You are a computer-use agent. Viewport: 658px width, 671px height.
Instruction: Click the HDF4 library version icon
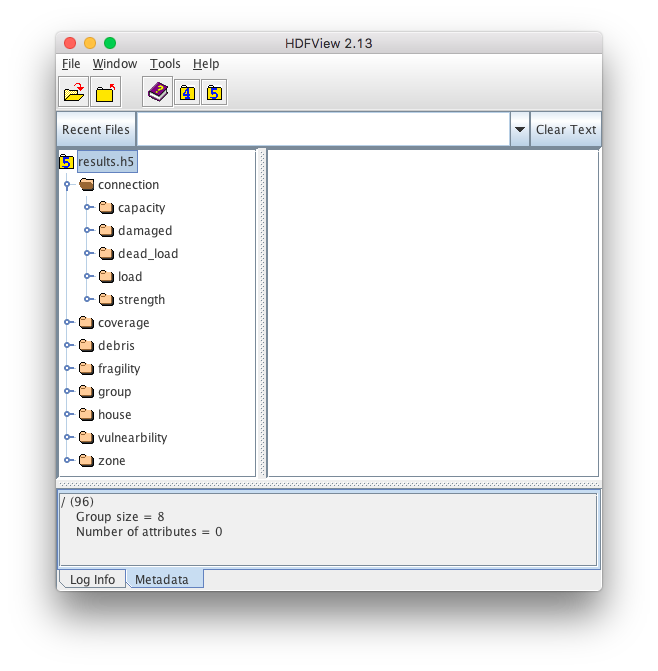coord(187,92)
